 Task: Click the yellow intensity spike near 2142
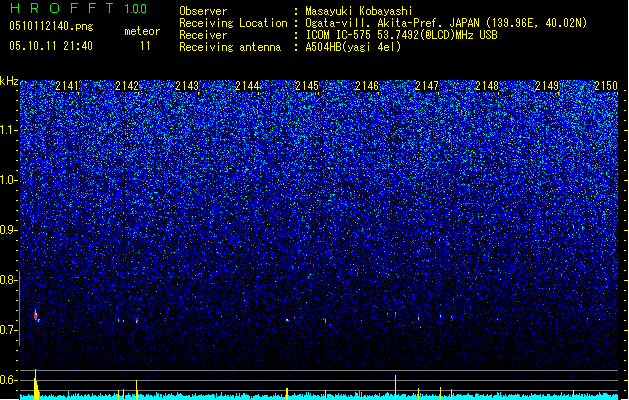[137, 389]
